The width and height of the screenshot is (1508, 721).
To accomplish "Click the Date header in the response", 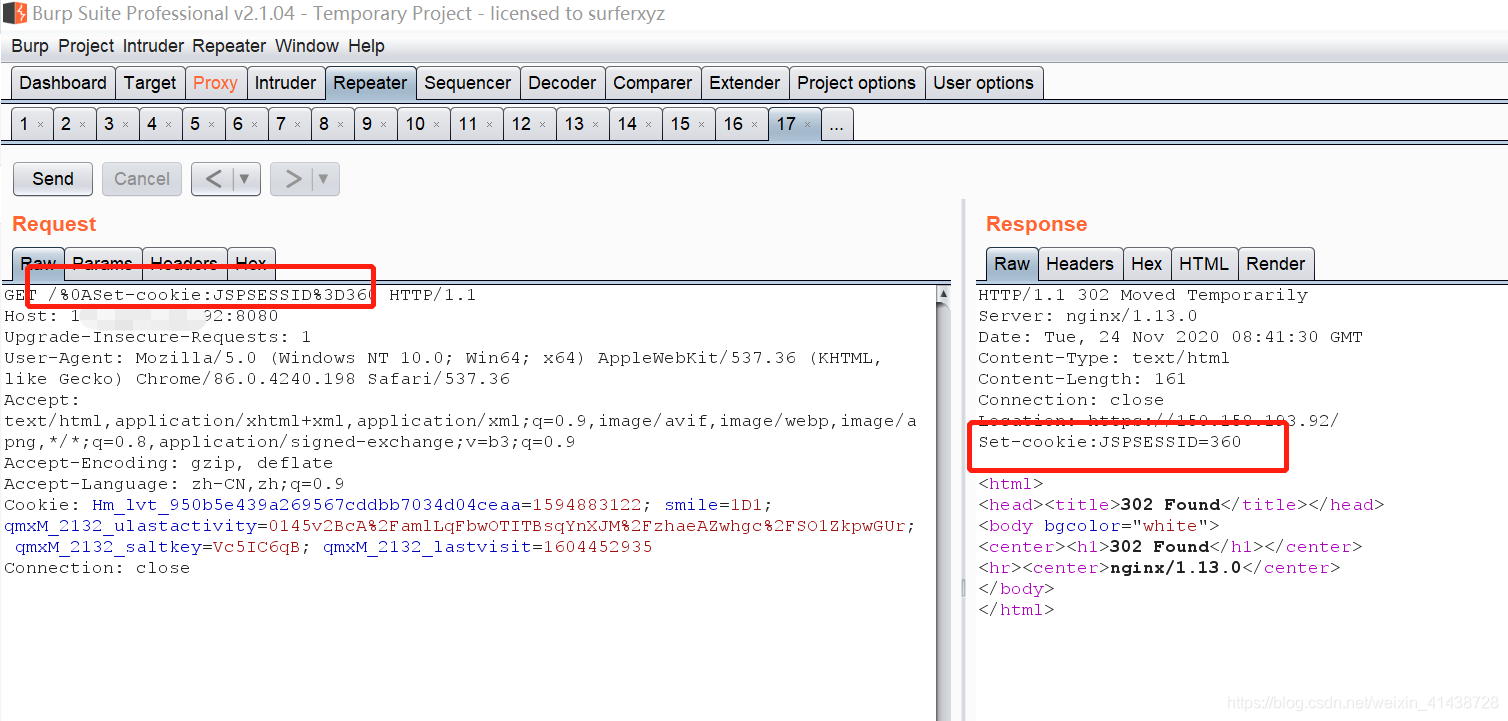I will [x=1170, y=337].
